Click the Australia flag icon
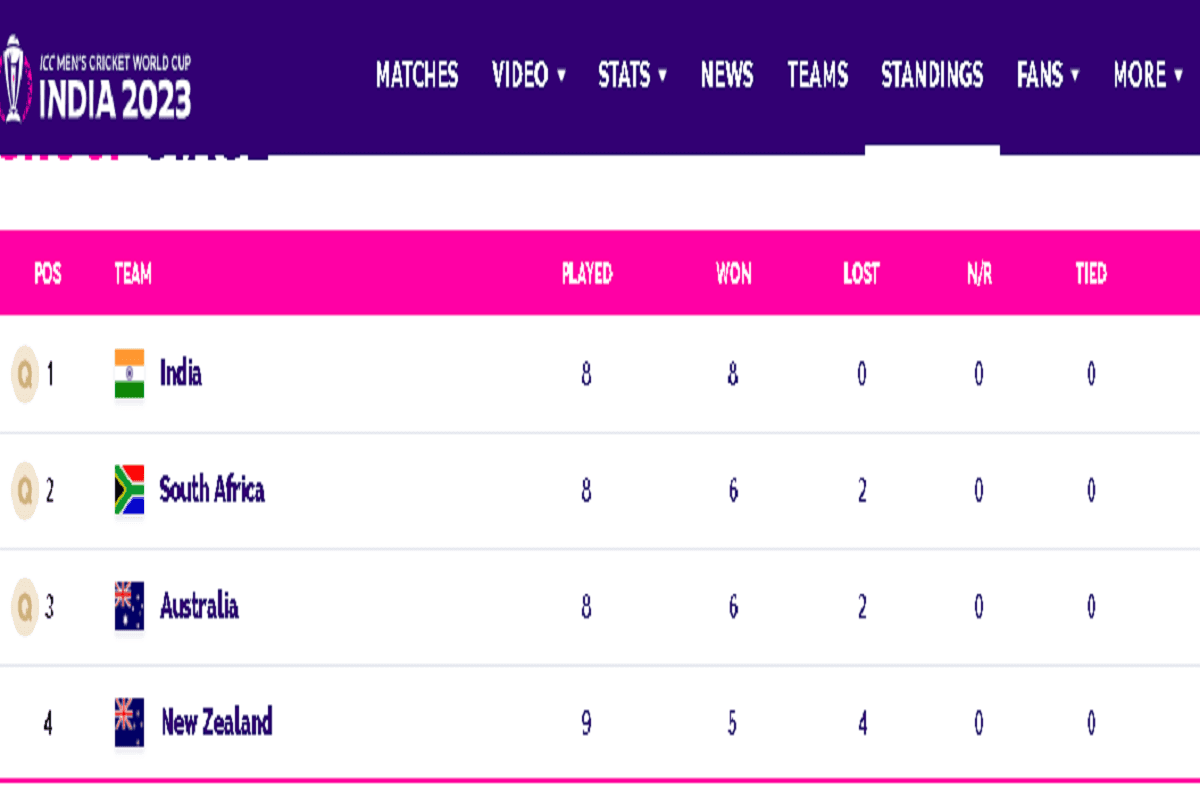The image size is (1200, 800). (x=129, y=606)
